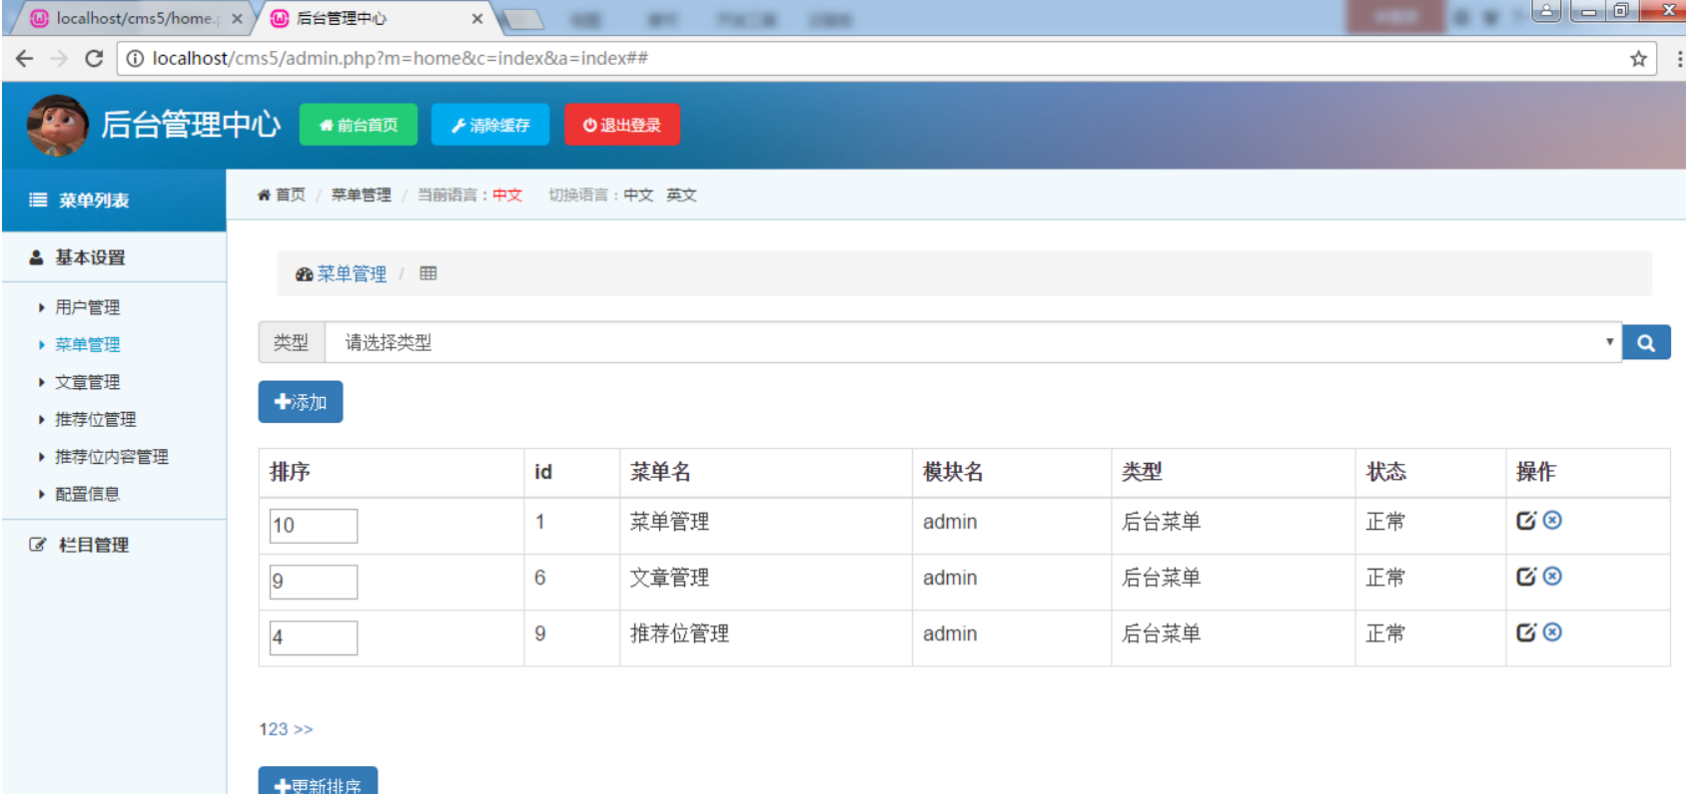Image resolution: width=1686 pixels, height=794 pixels.
Task: Click edit icon for 菜单管理 row
Action: tap(1526, 520)
